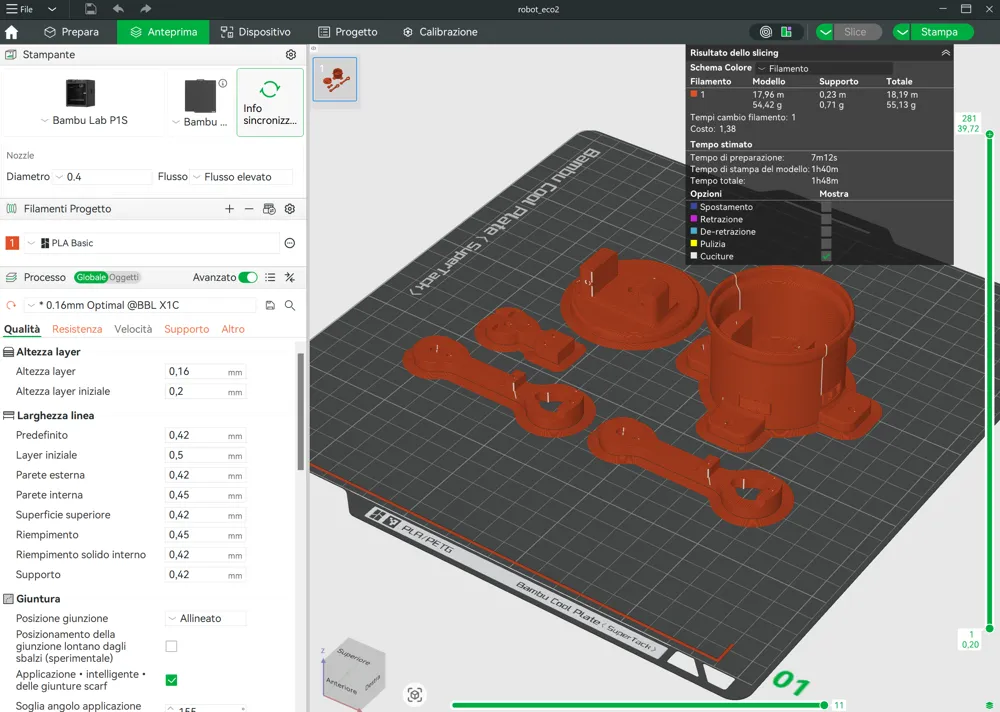Image resolution: width=1000 pixels, height=712 pixels.
Task: Click the redo arrow icon
Action: (145, 9)
